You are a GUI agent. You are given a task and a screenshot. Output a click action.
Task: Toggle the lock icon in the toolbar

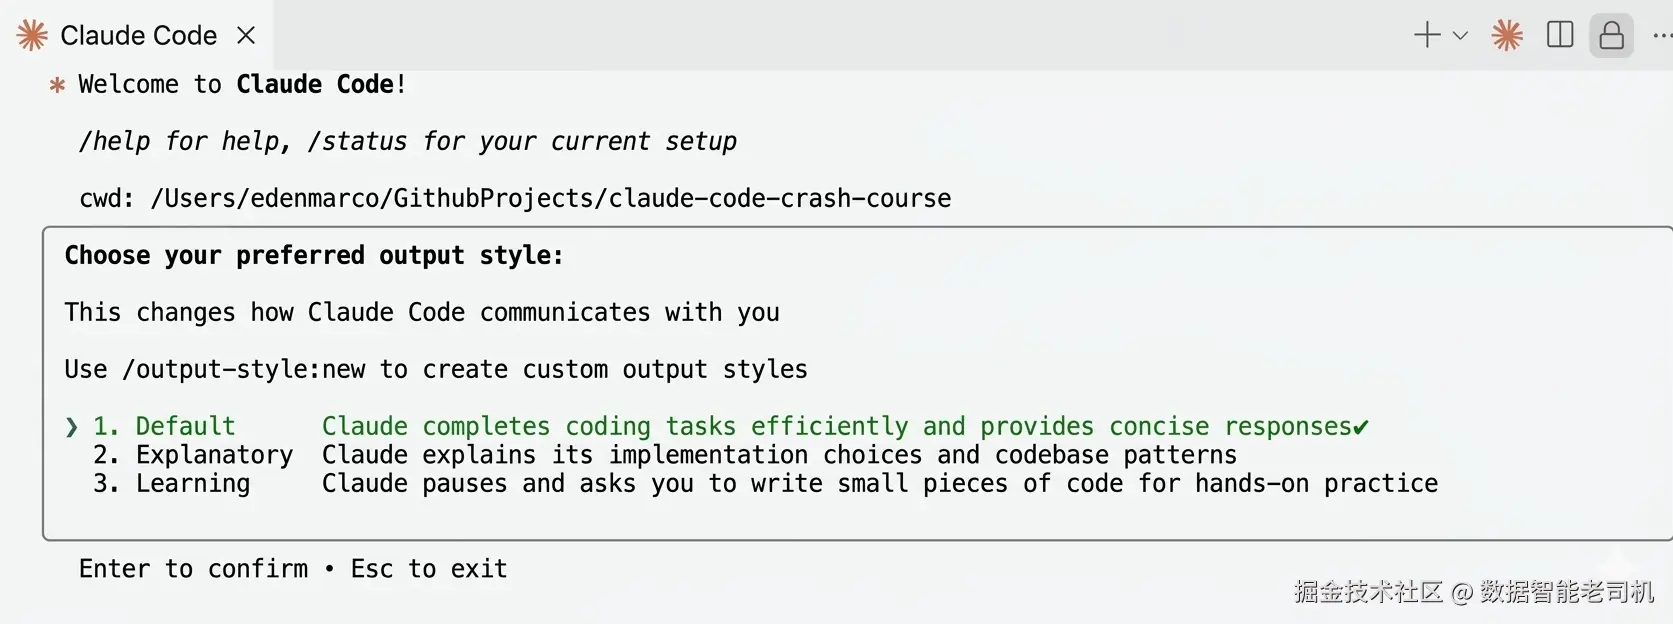point(1611,36)
